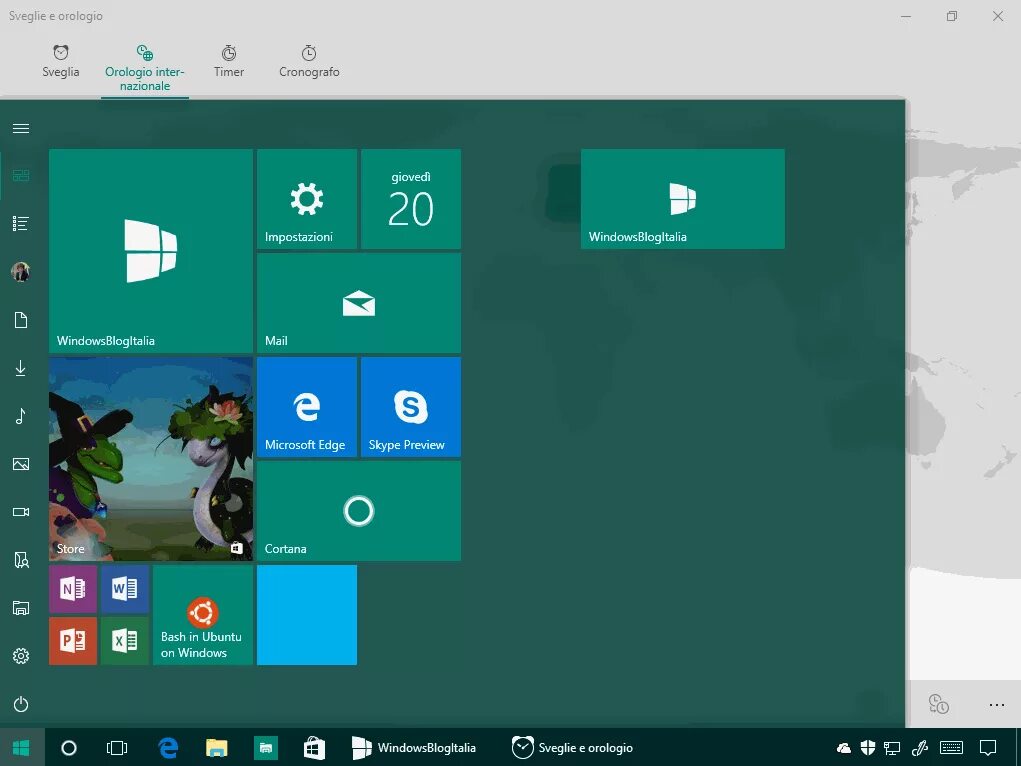
Task: Open Task View on the taskbar
Action: pos(117,748)
